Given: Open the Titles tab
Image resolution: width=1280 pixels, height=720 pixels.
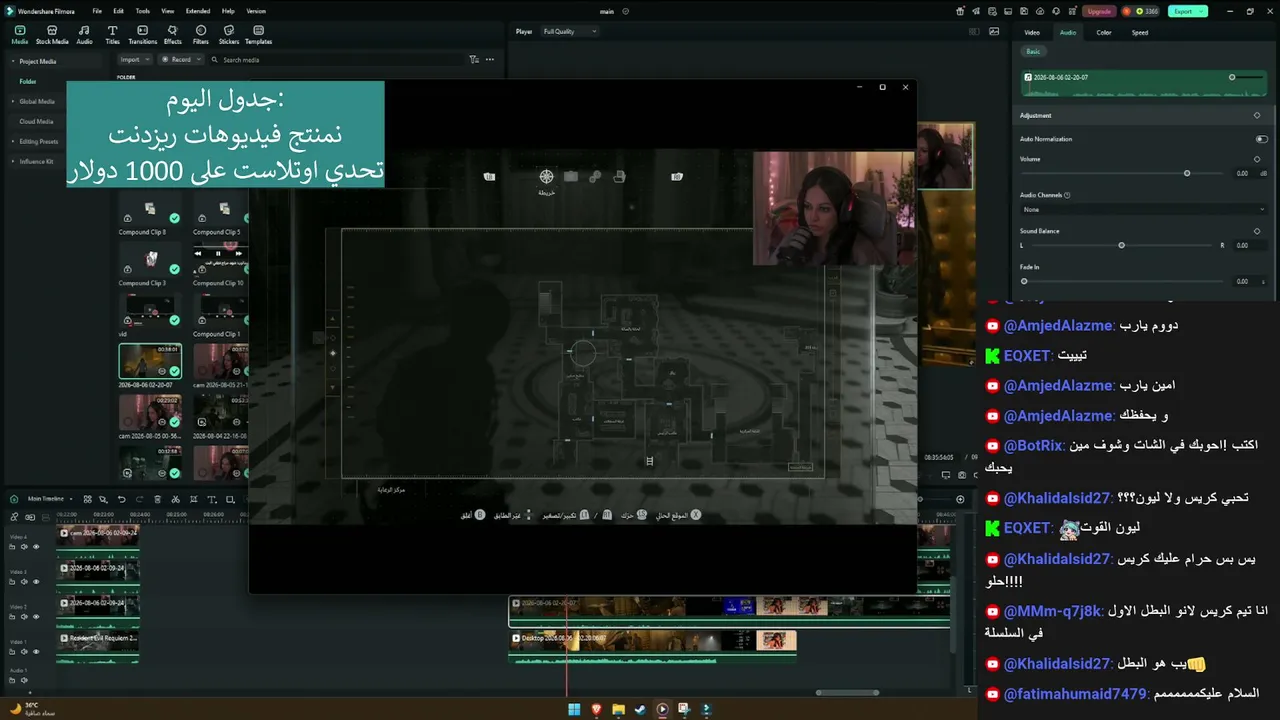Looking at the screenshot, I should (x=112, y=35).
